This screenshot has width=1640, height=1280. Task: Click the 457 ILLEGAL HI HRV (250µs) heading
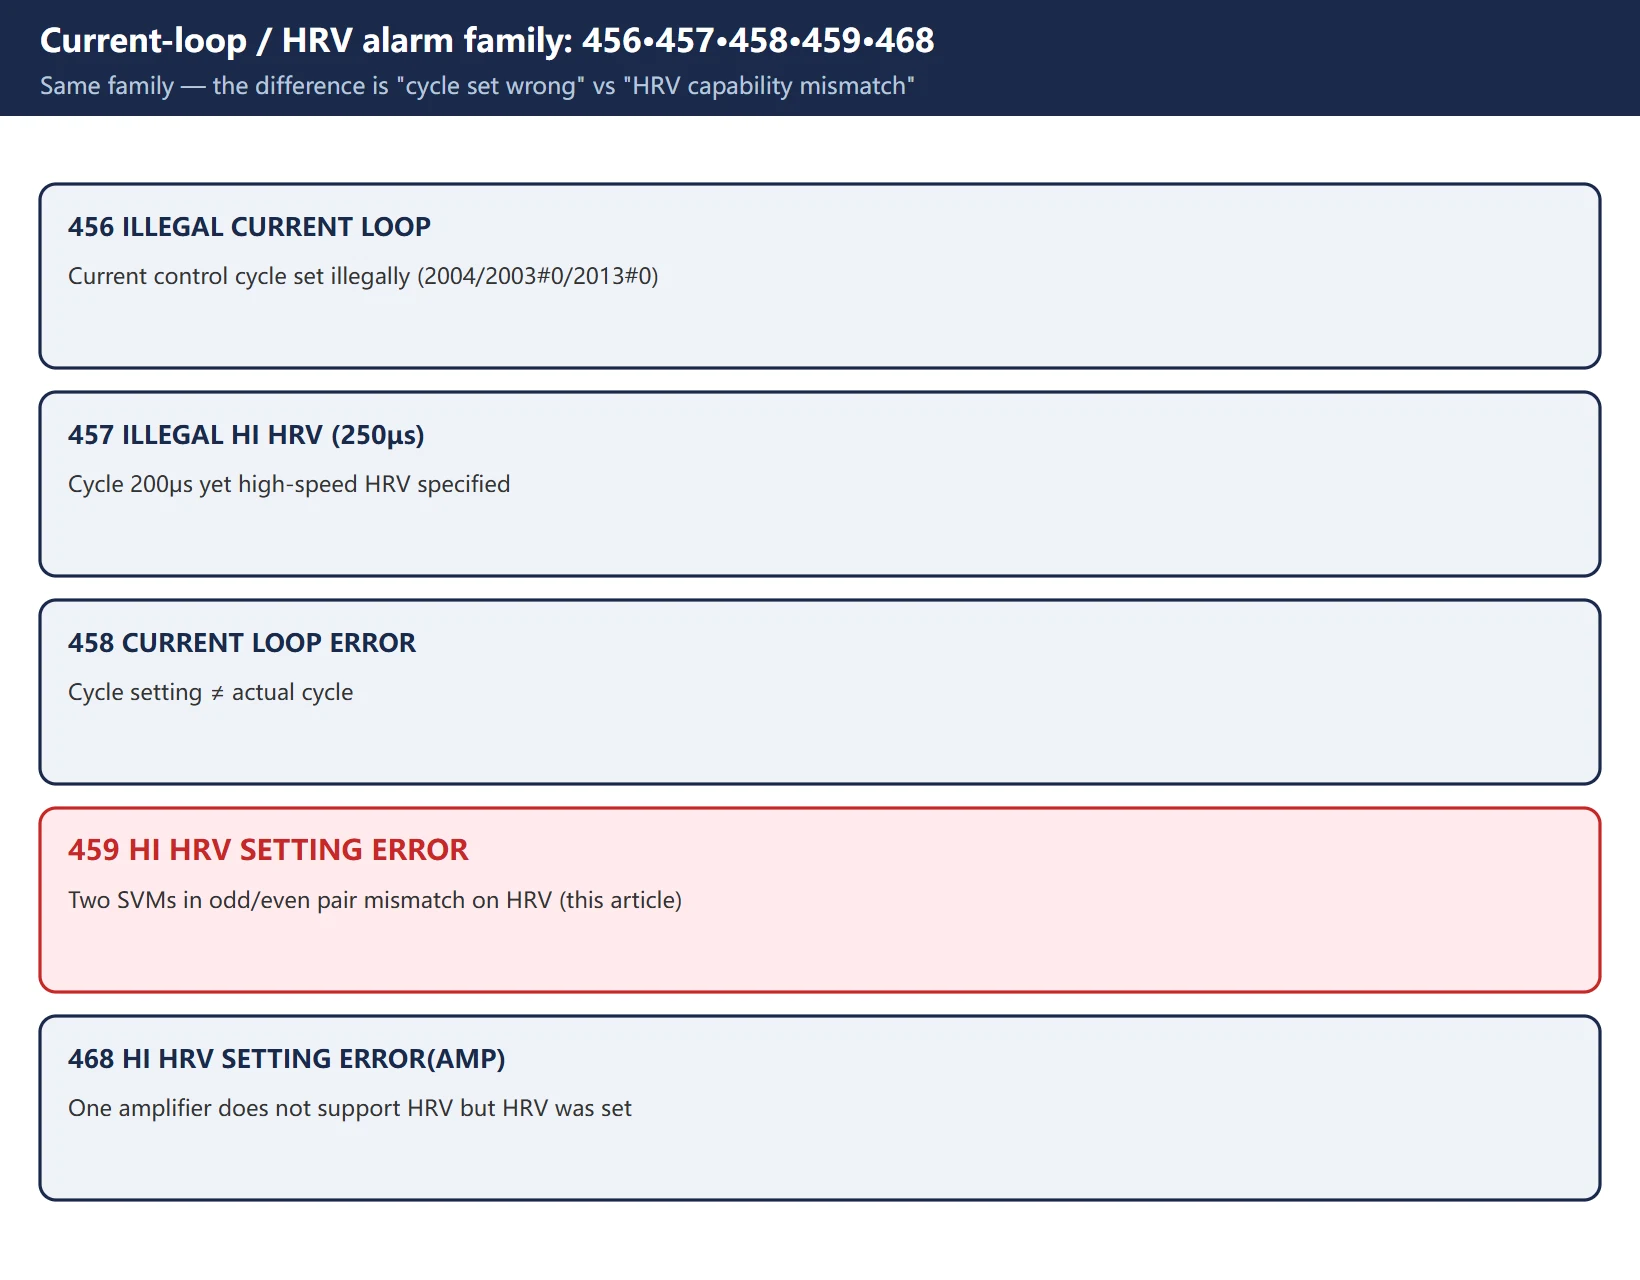pos(246,435)
